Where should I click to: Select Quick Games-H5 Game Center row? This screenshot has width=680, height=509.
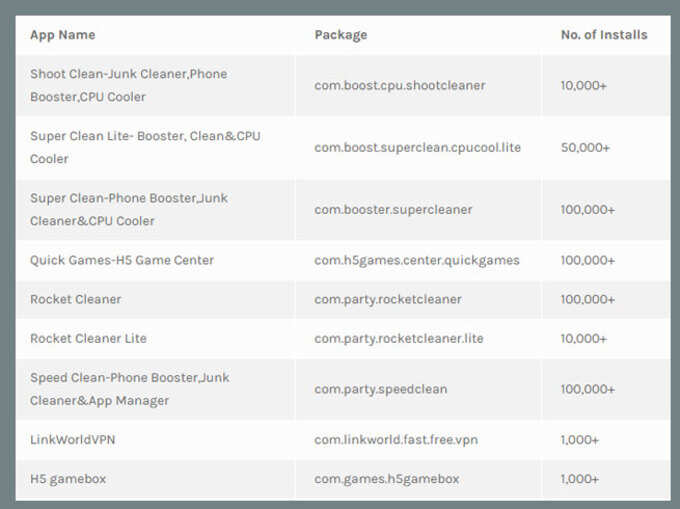point(343,260)
